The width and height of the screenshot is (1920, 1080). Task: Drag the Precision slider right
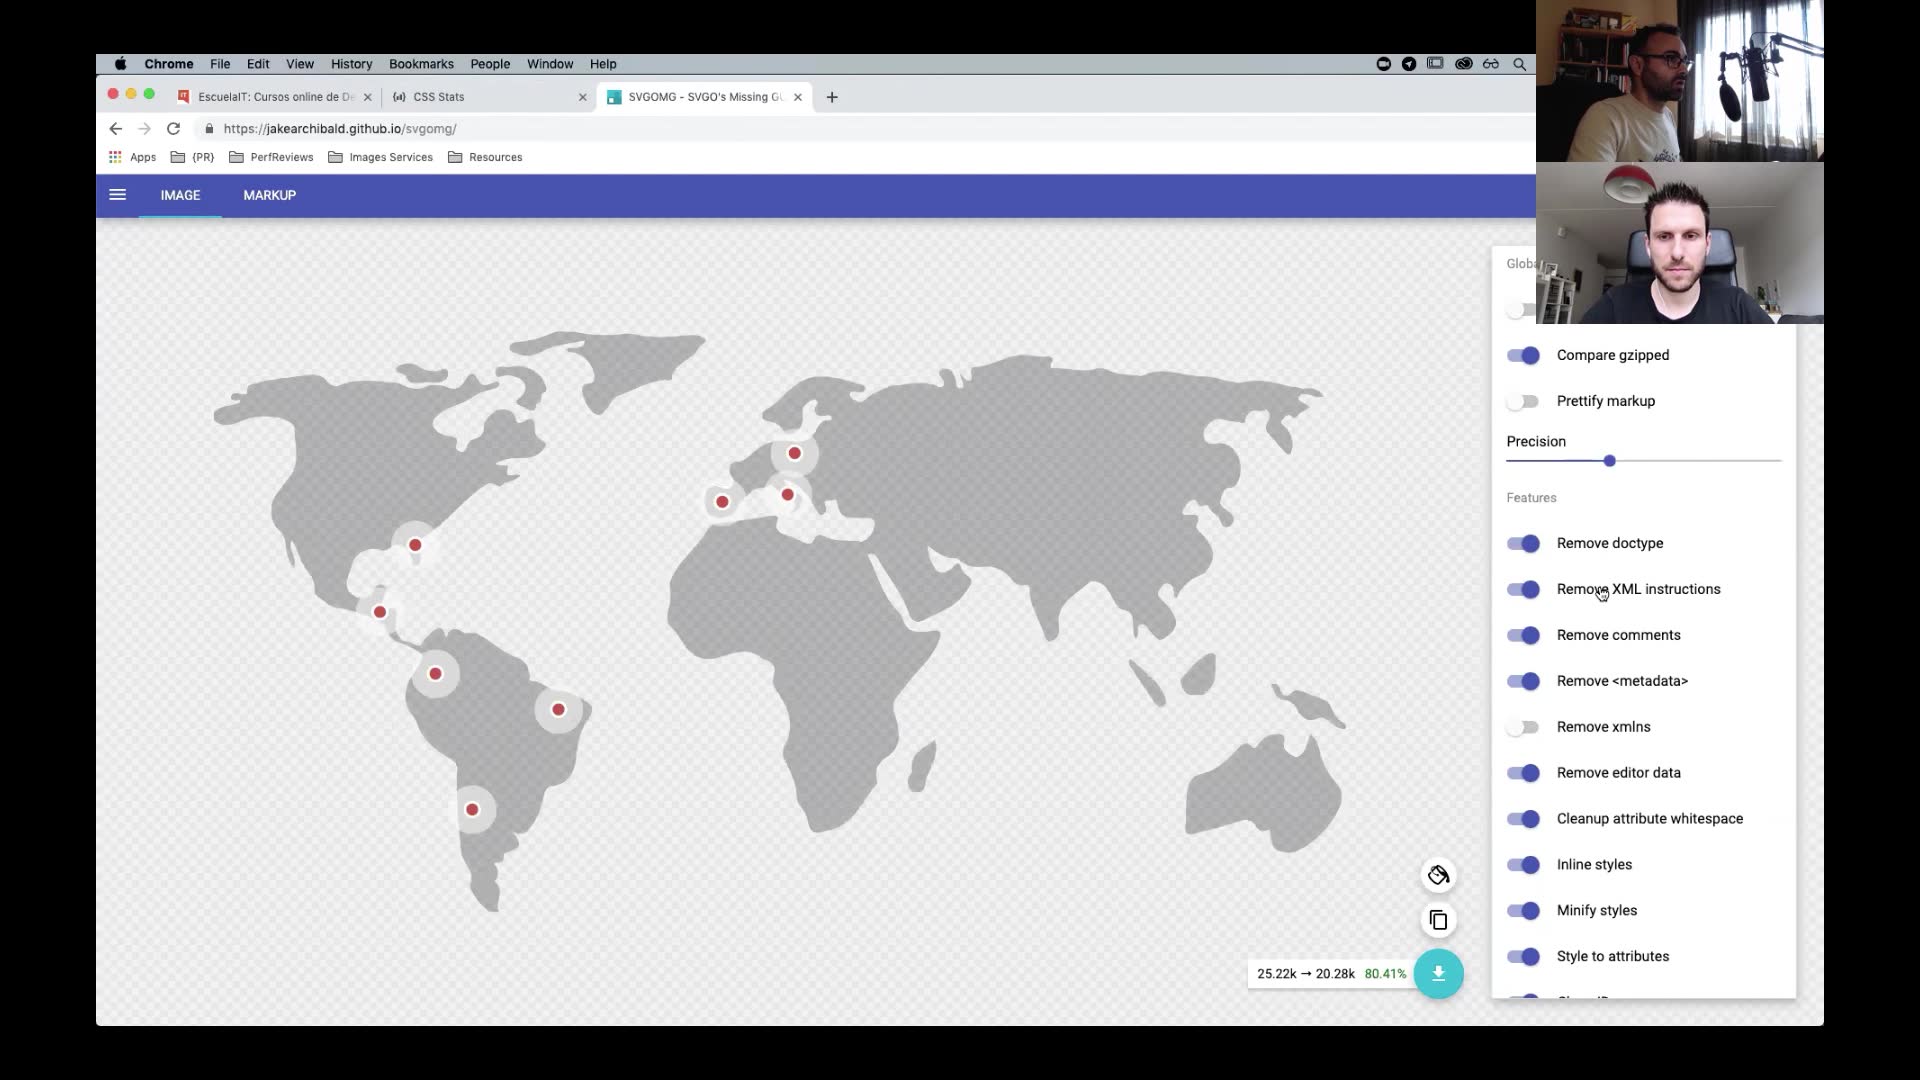point(1610,460)
